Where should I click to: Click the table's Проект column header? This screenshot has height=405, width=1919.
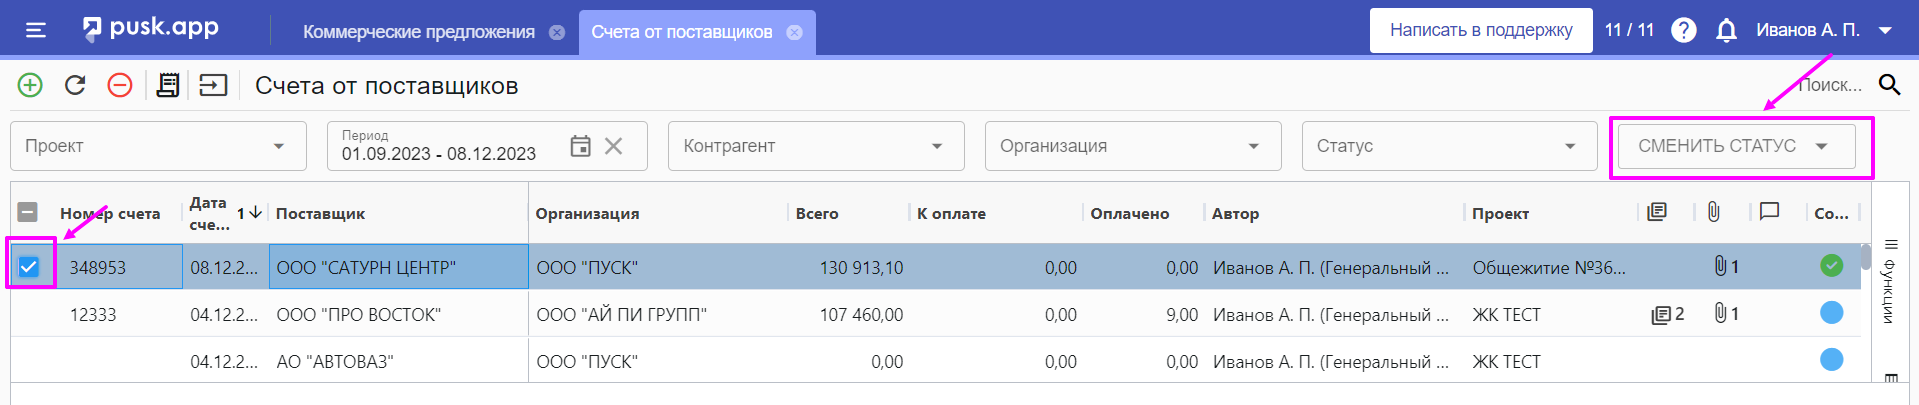click(x=1500, y=213)
